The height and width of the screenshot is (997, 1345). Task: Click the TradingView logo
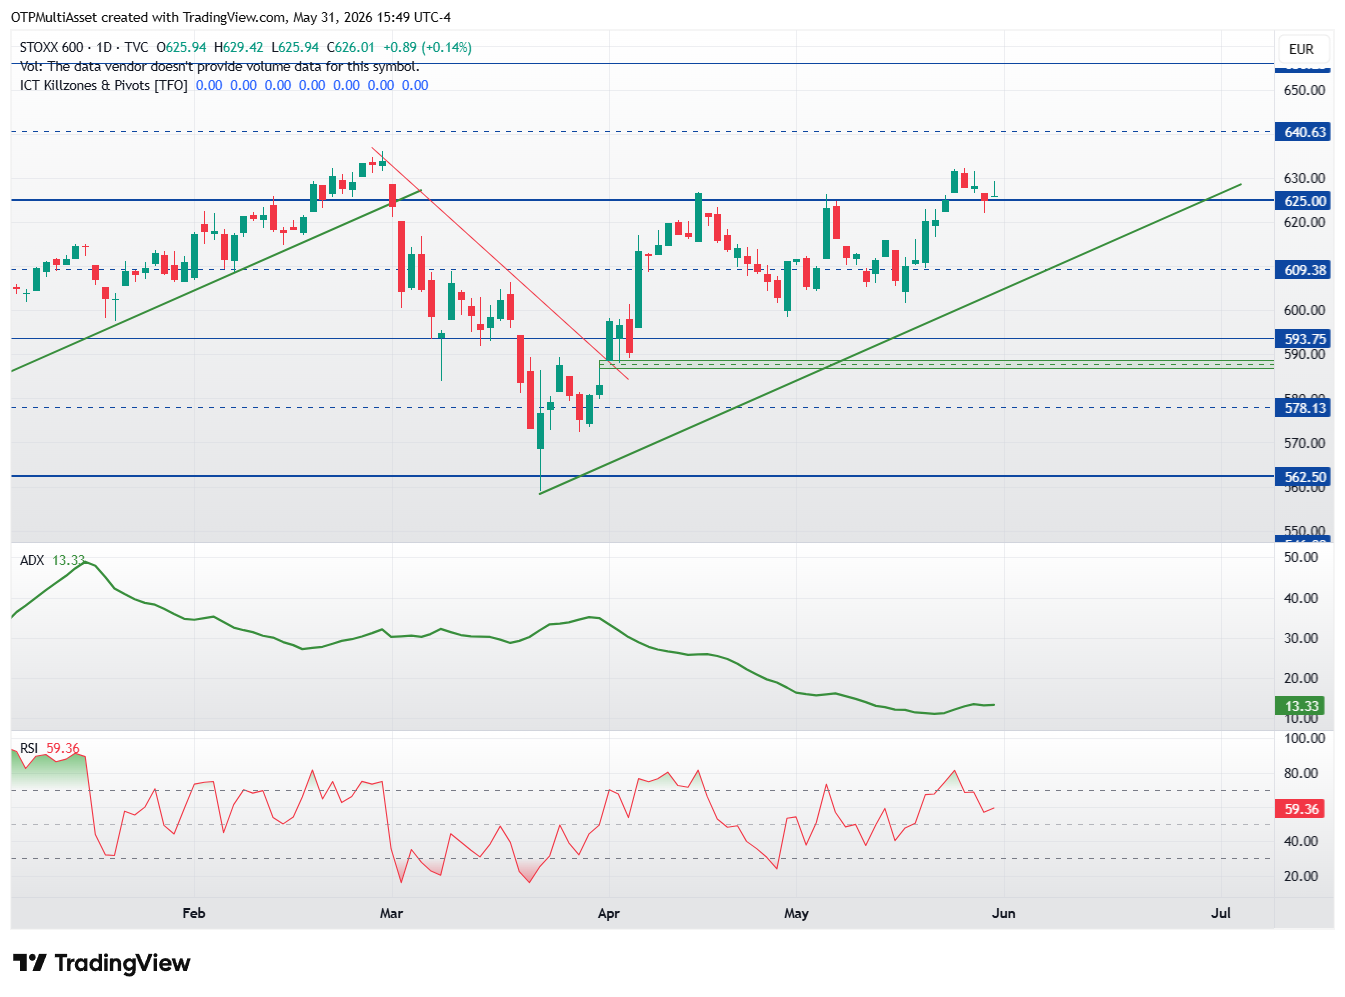coord(101,963)
